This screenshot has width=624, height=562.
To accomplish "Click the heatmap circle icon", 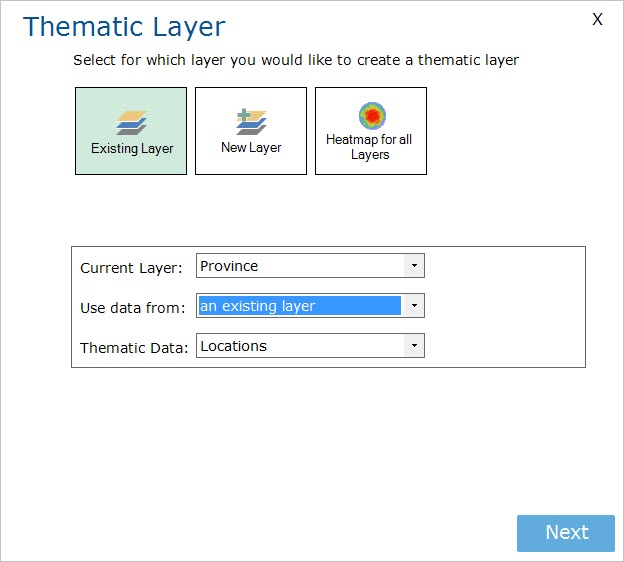I will (372, 115).
